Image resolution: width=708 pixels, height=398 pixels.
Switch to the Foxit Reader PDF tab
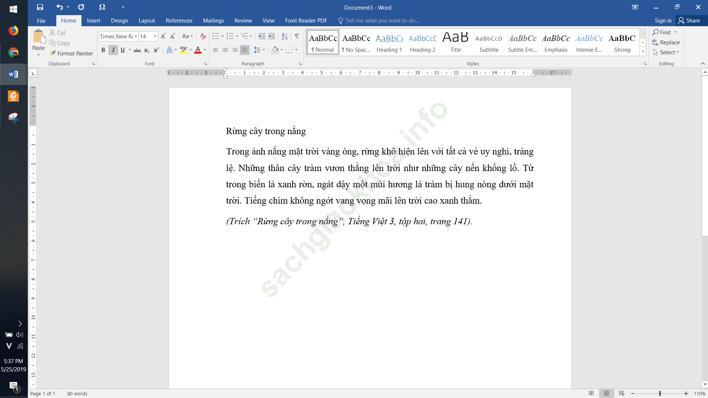point(306,21)
